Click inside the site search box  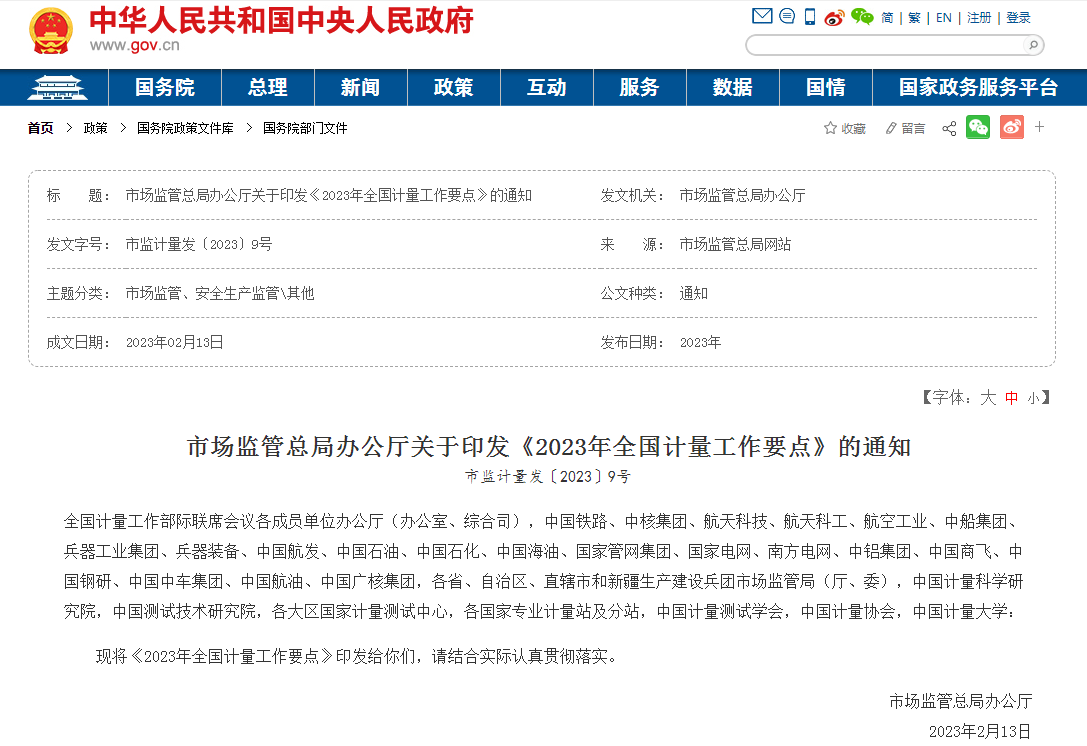pos(885,45)
